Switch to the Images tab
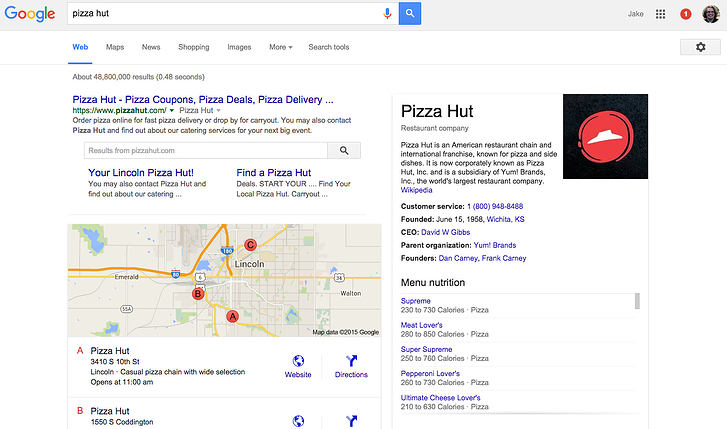 coord(239,47)
